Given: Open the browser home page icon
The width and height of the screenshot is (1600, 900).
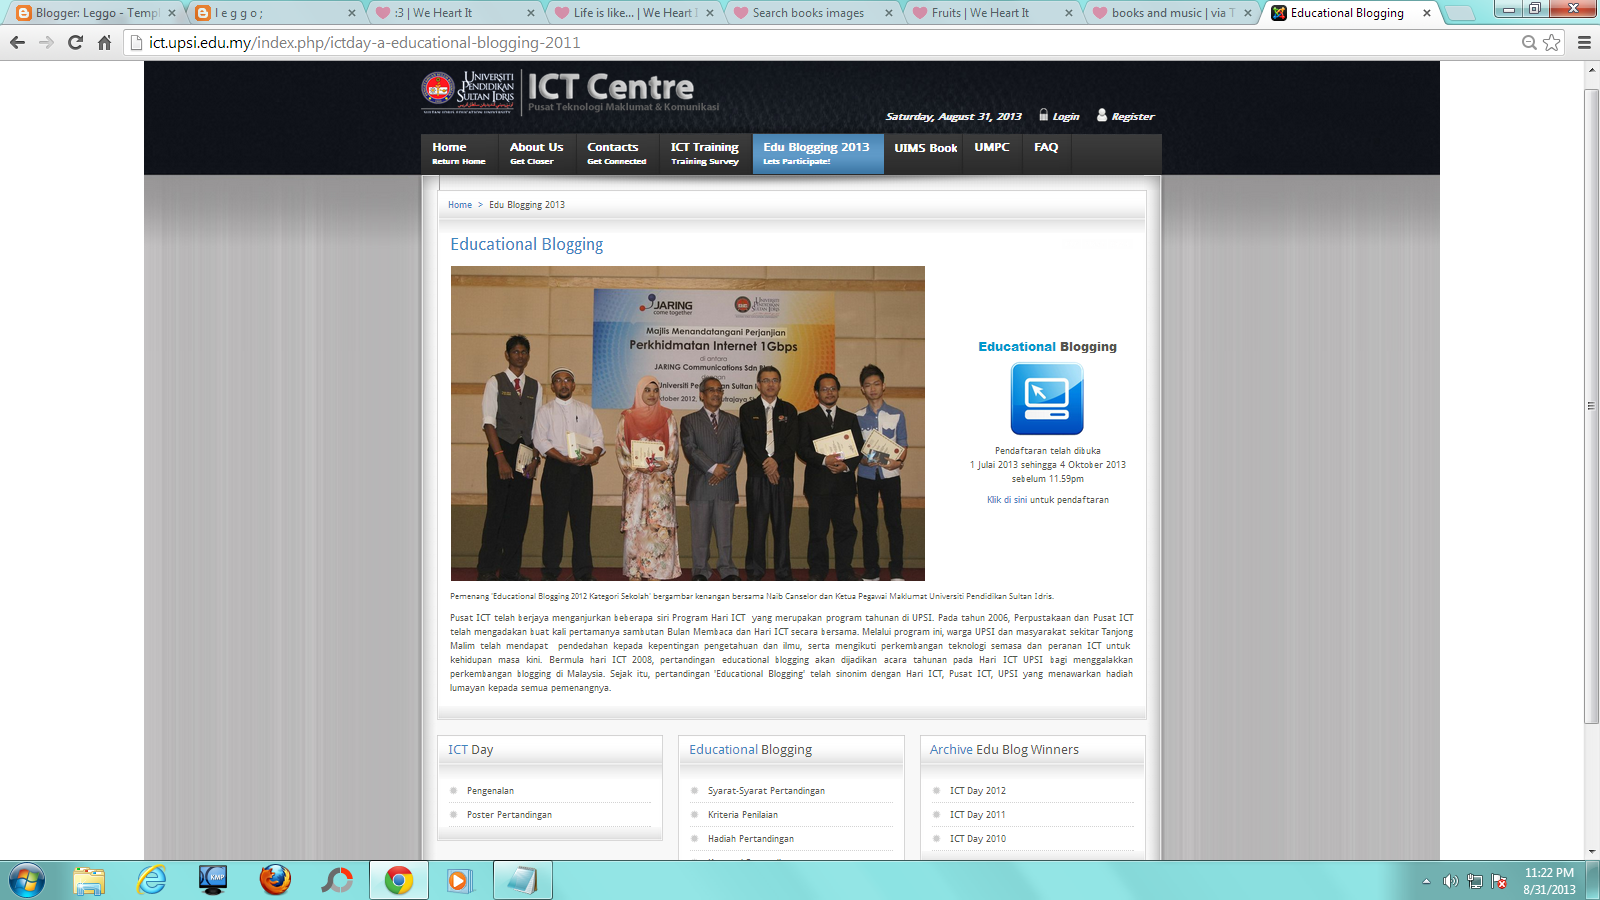Looking at the screenshot, I should point(104,42).
